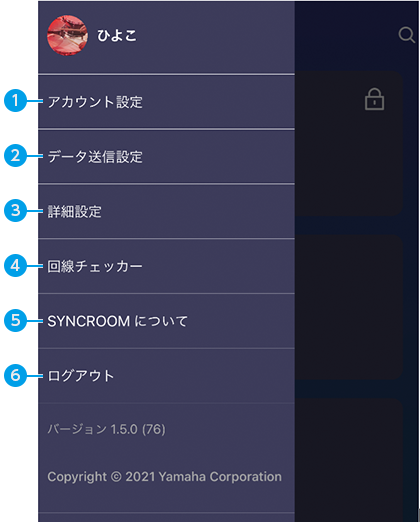Image resolution: width=420 pixels, height=522 pixels.
Task: Click the second dimmed room card
Action: click(348, 307)
